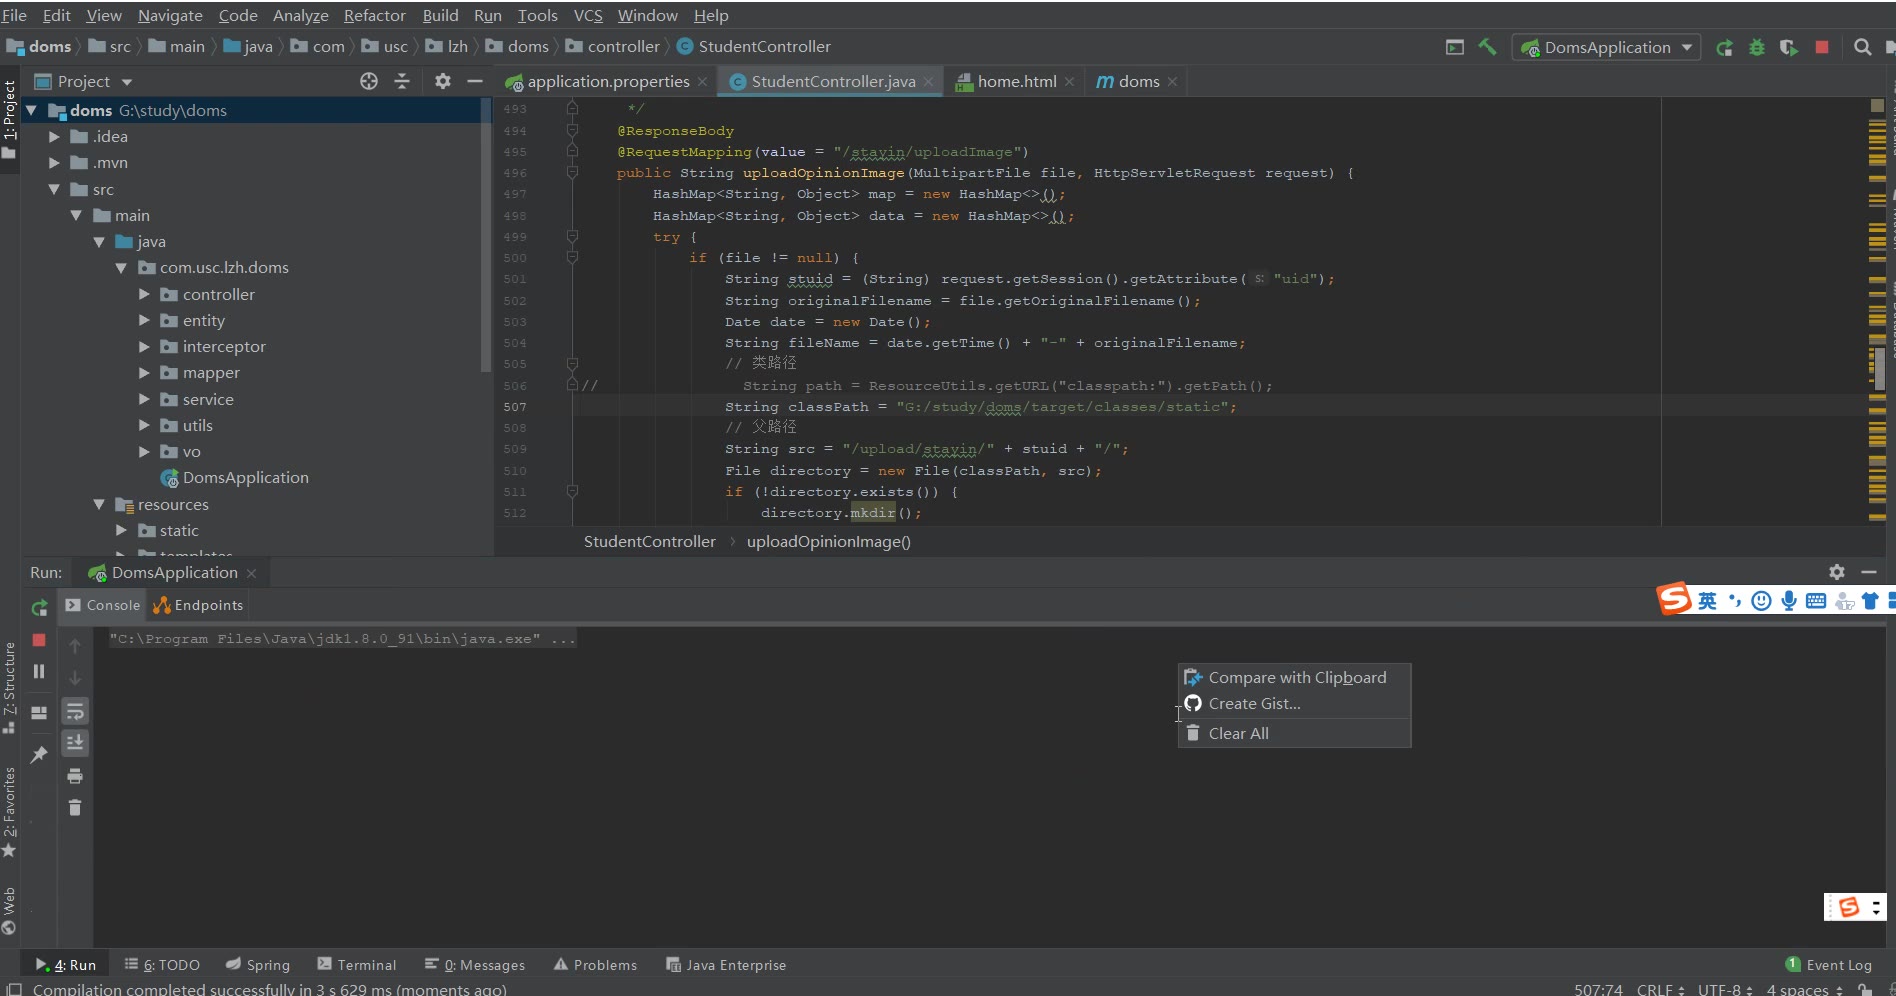
Task: Pause the console output
Action: [x=39, y=672]
